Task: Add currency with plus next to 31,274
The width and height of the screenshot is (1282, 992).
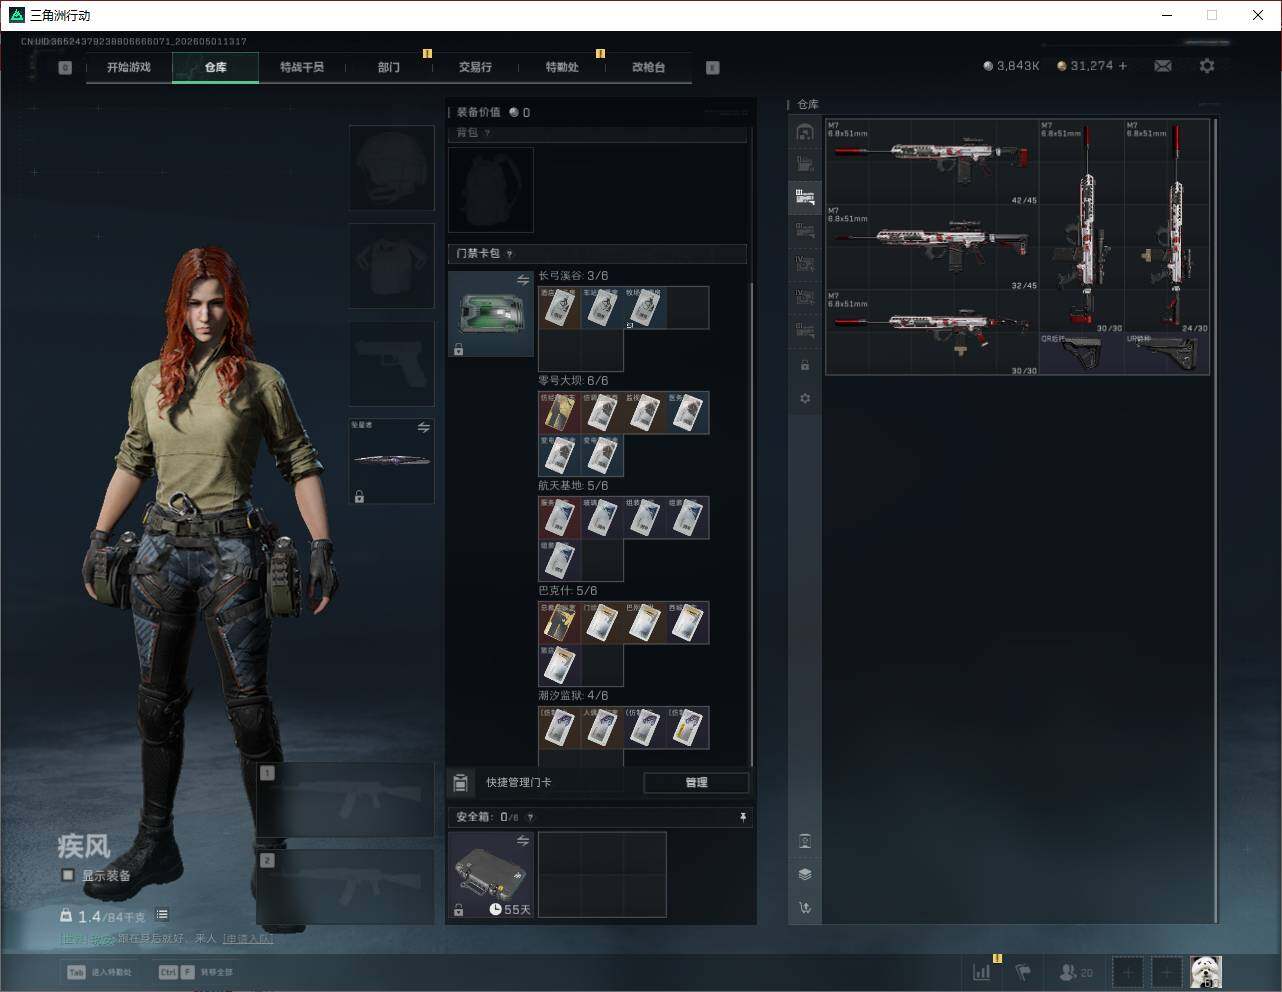Action: [x=1123, y=66]
